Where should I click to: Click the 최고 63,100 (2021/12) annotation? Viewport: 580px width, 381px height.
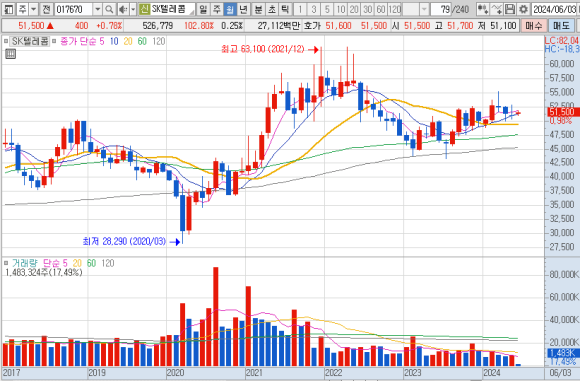point(263,49)
